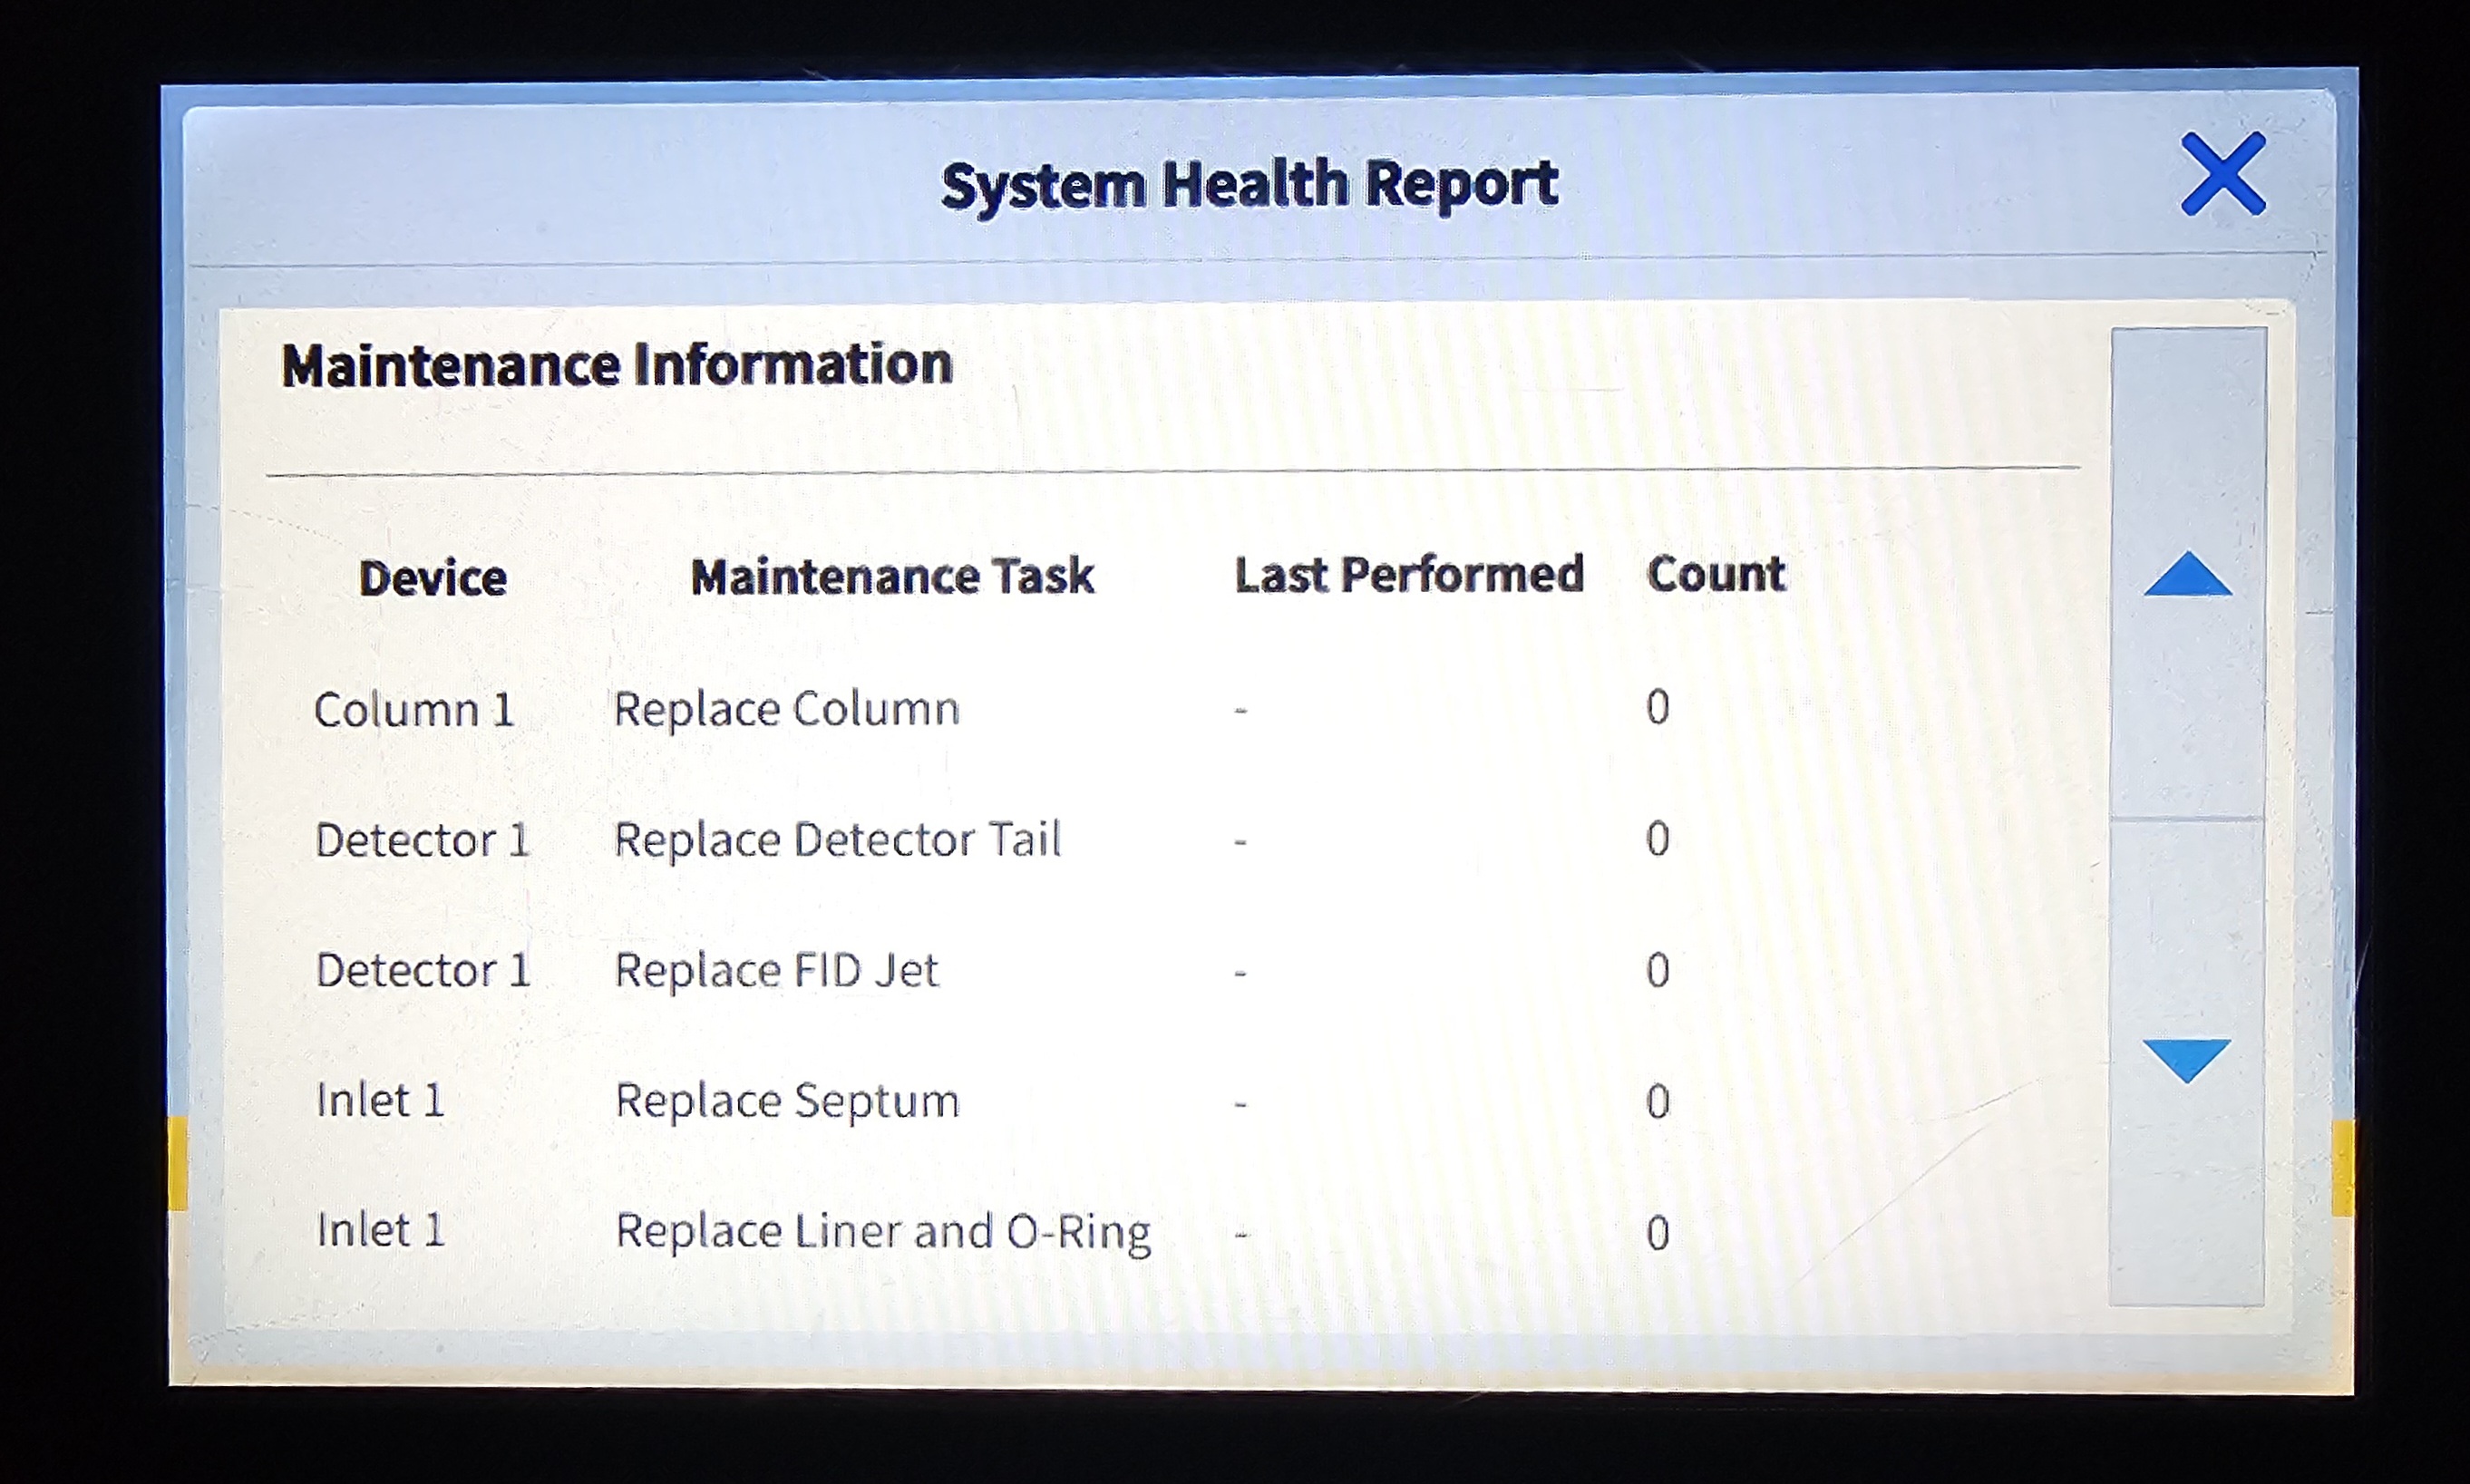This screenshot has height=1484, width=2470.
Task: Select the 'Replace Septum' task
Action: tap(788, 1101)
